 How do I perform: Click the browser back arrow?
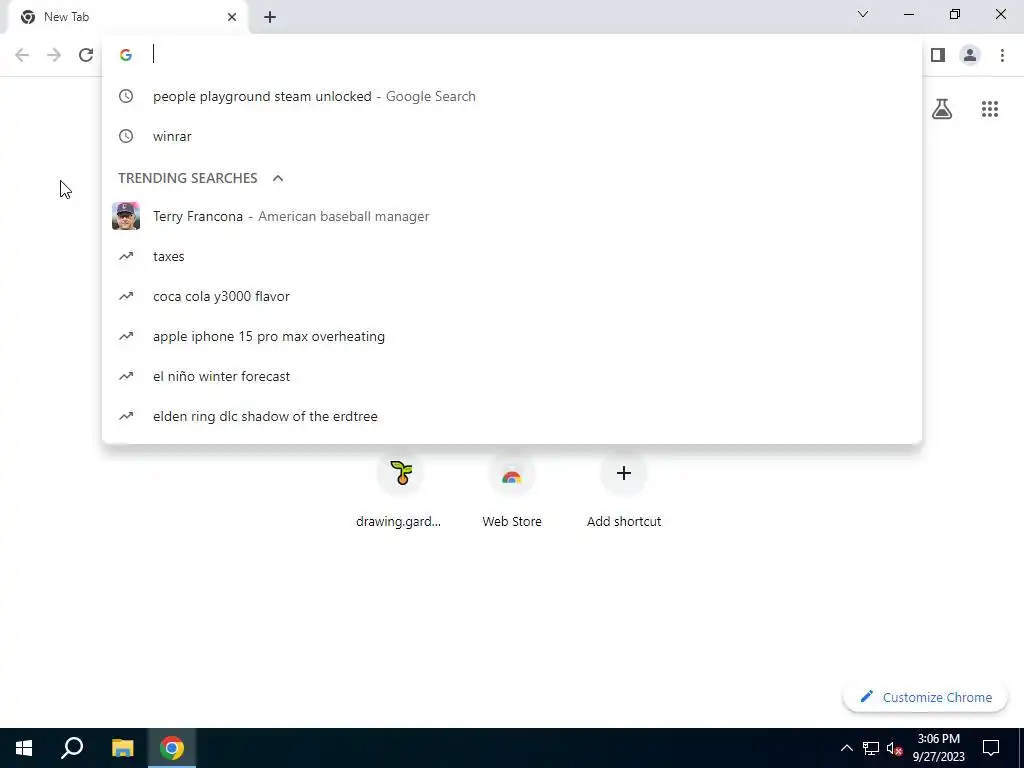(x=22, y=55)
